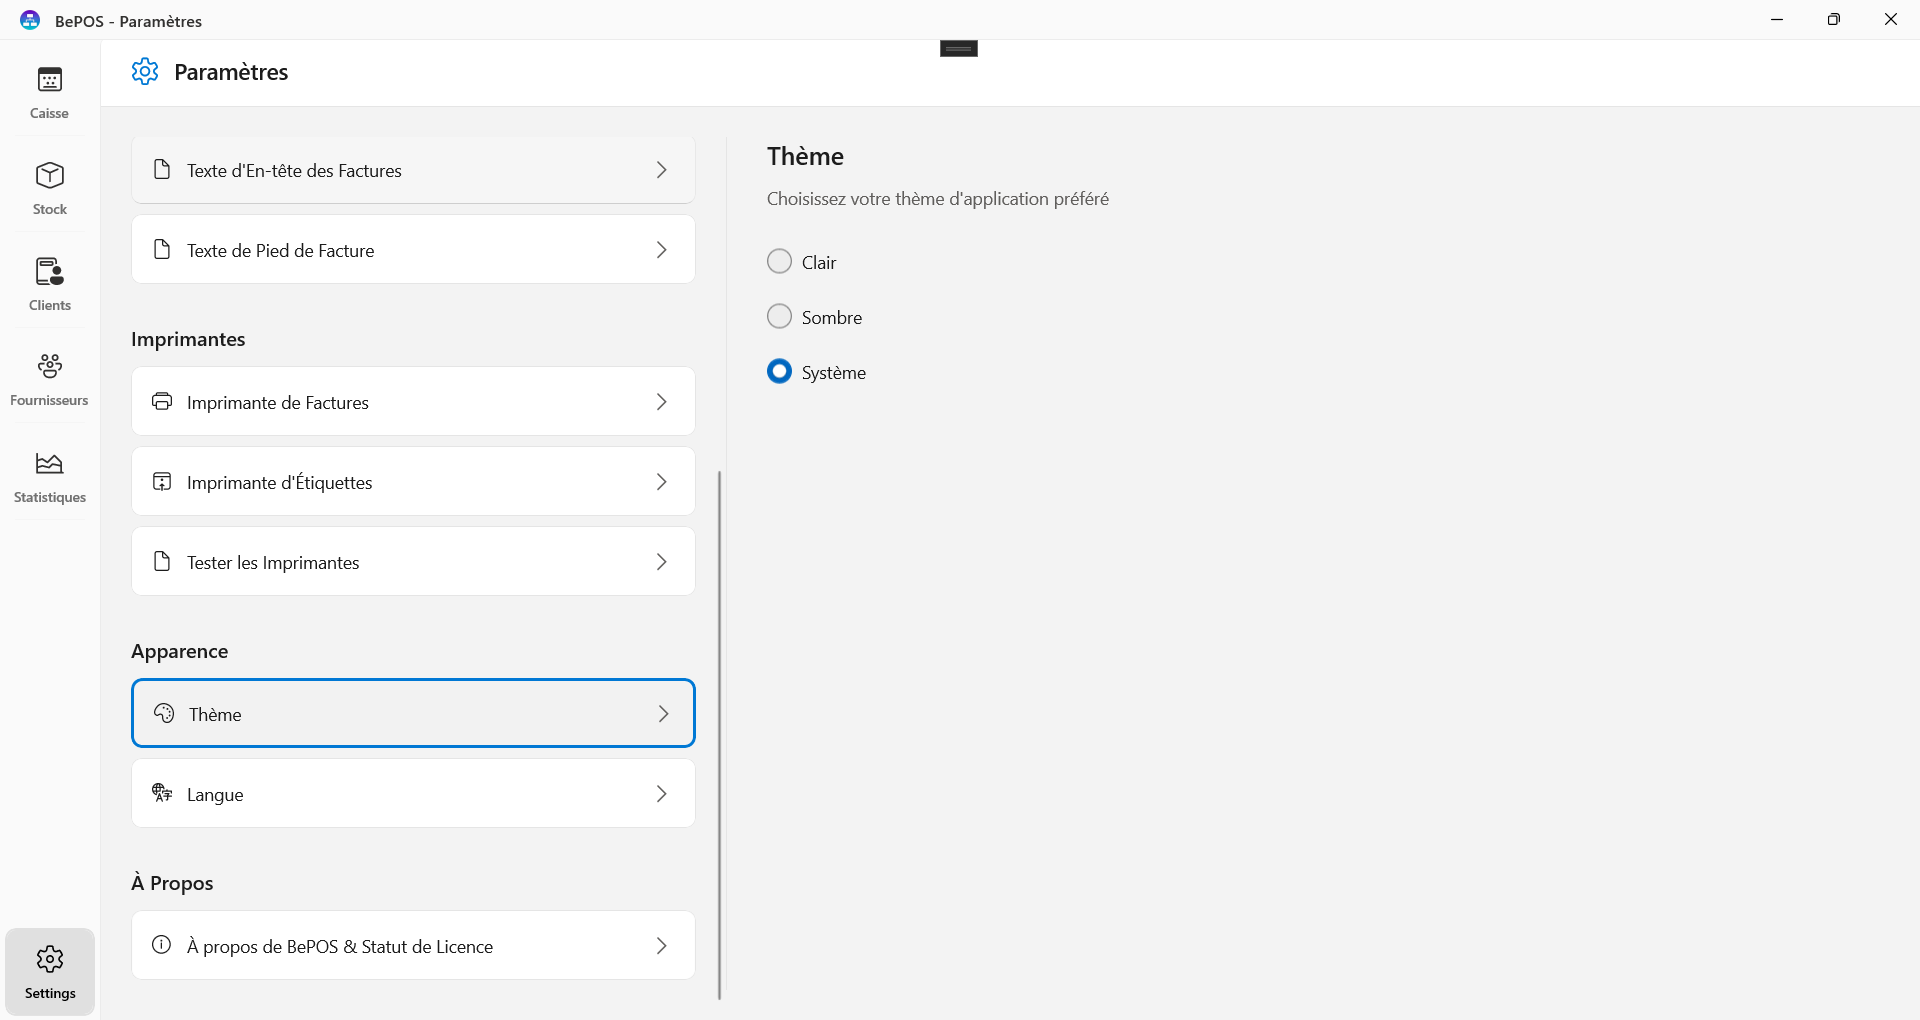Go to Stock box icon
Screen dimensions: 1920x1020
pyautogui.click(x=49, y=176)
